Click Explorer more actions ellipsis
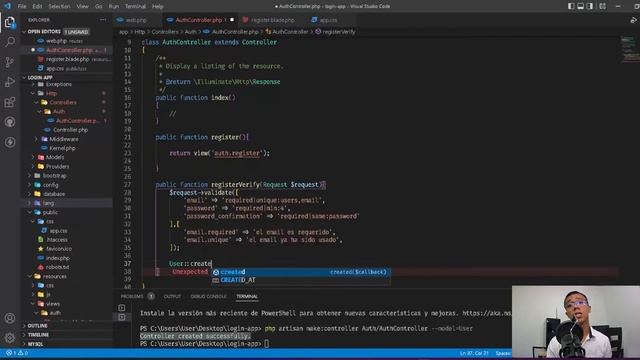Viewport: 640px width, 360px height. [103, 20]
